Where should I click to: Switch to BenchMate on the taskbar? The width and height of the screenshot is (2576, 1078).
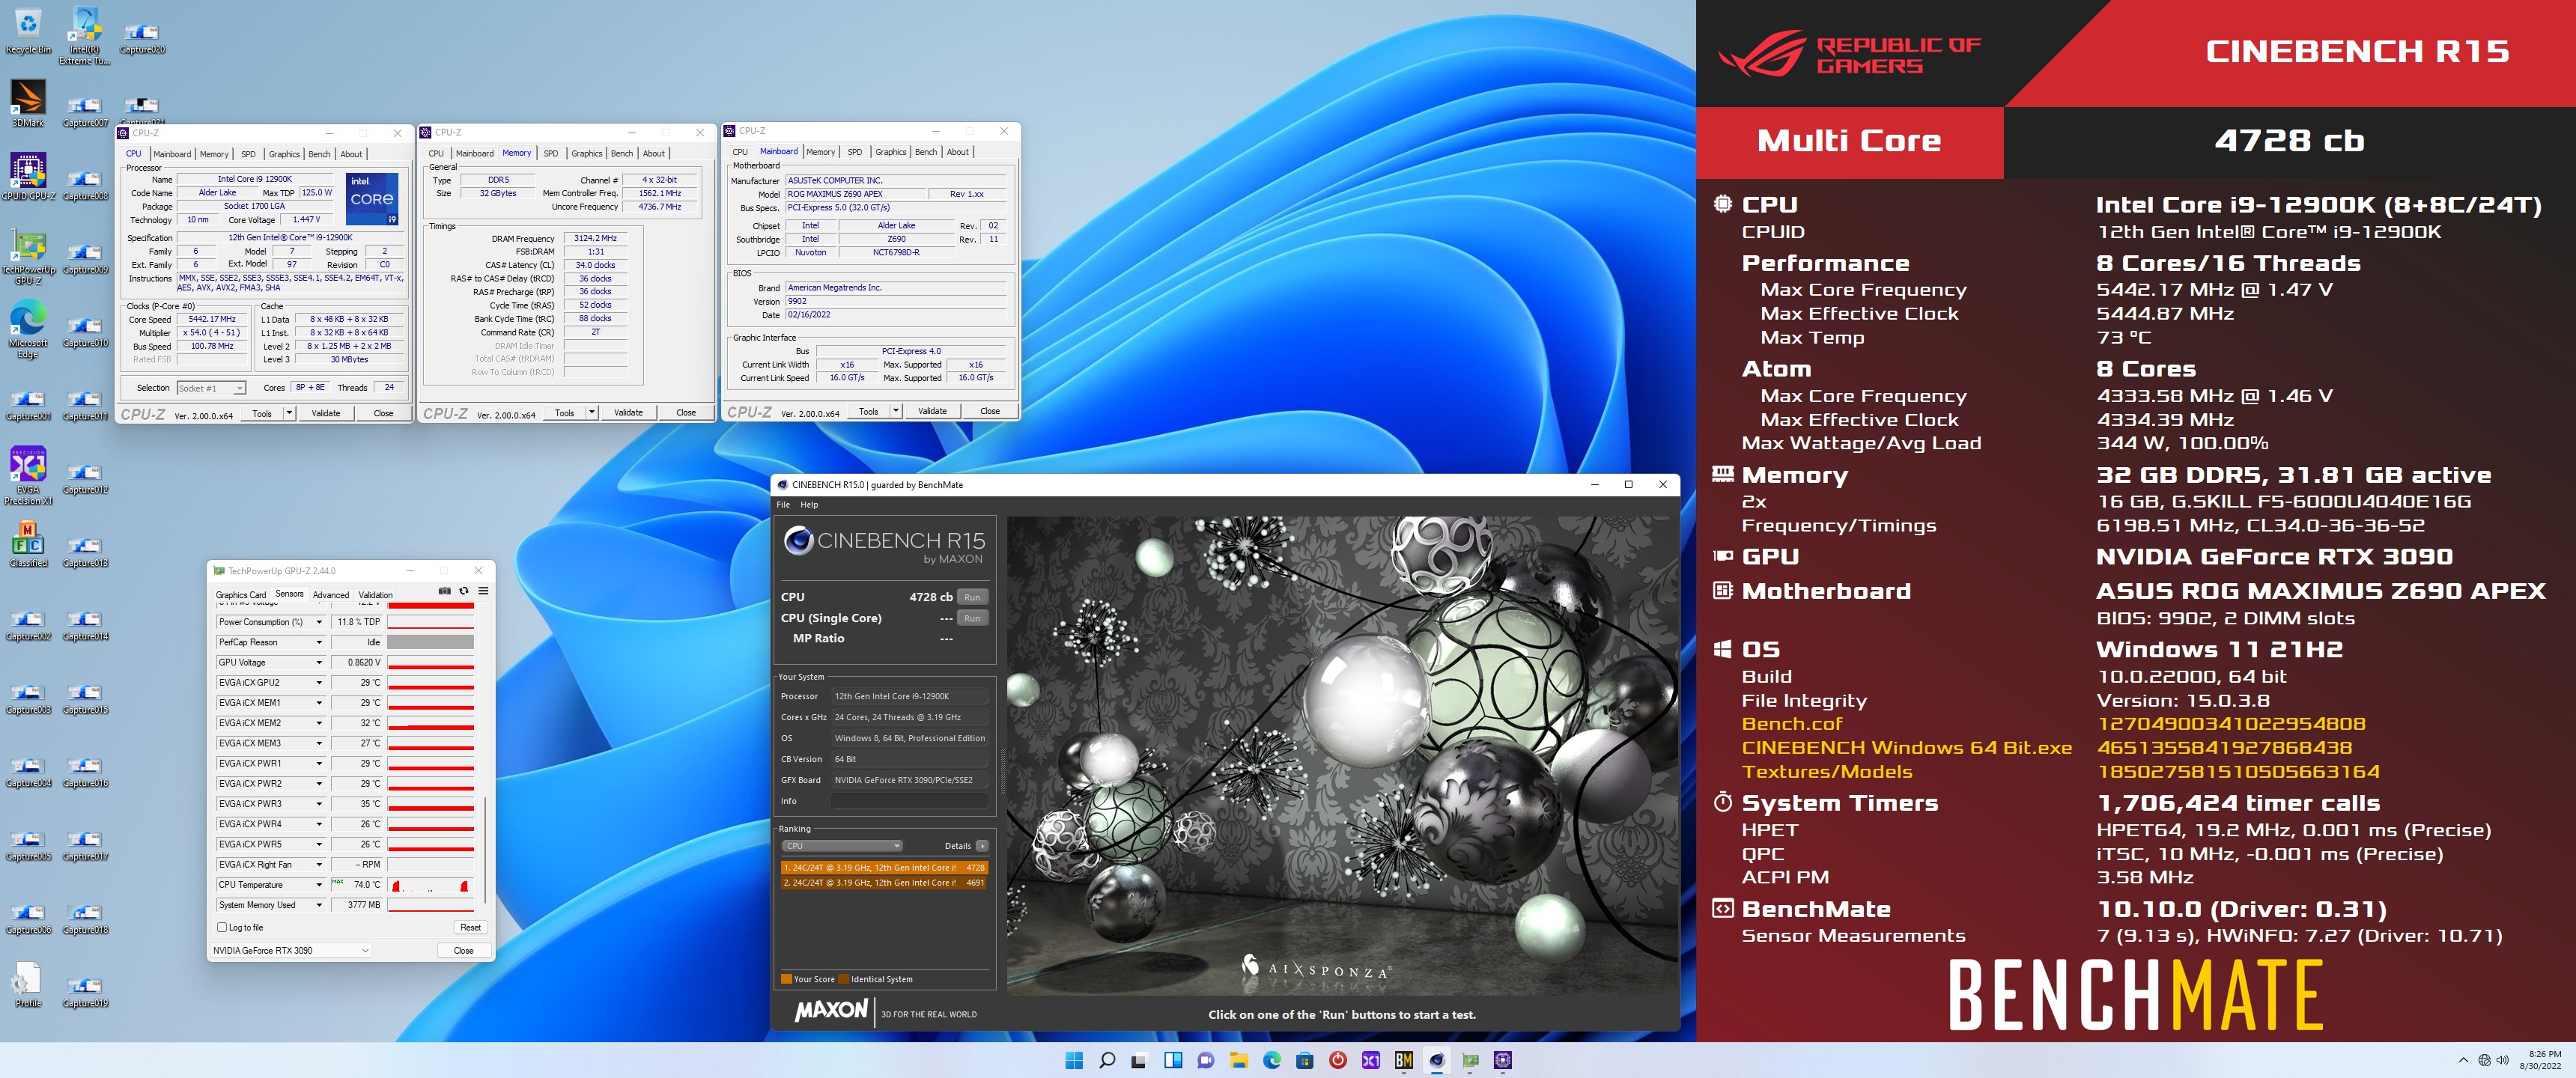(1404, 1060)
